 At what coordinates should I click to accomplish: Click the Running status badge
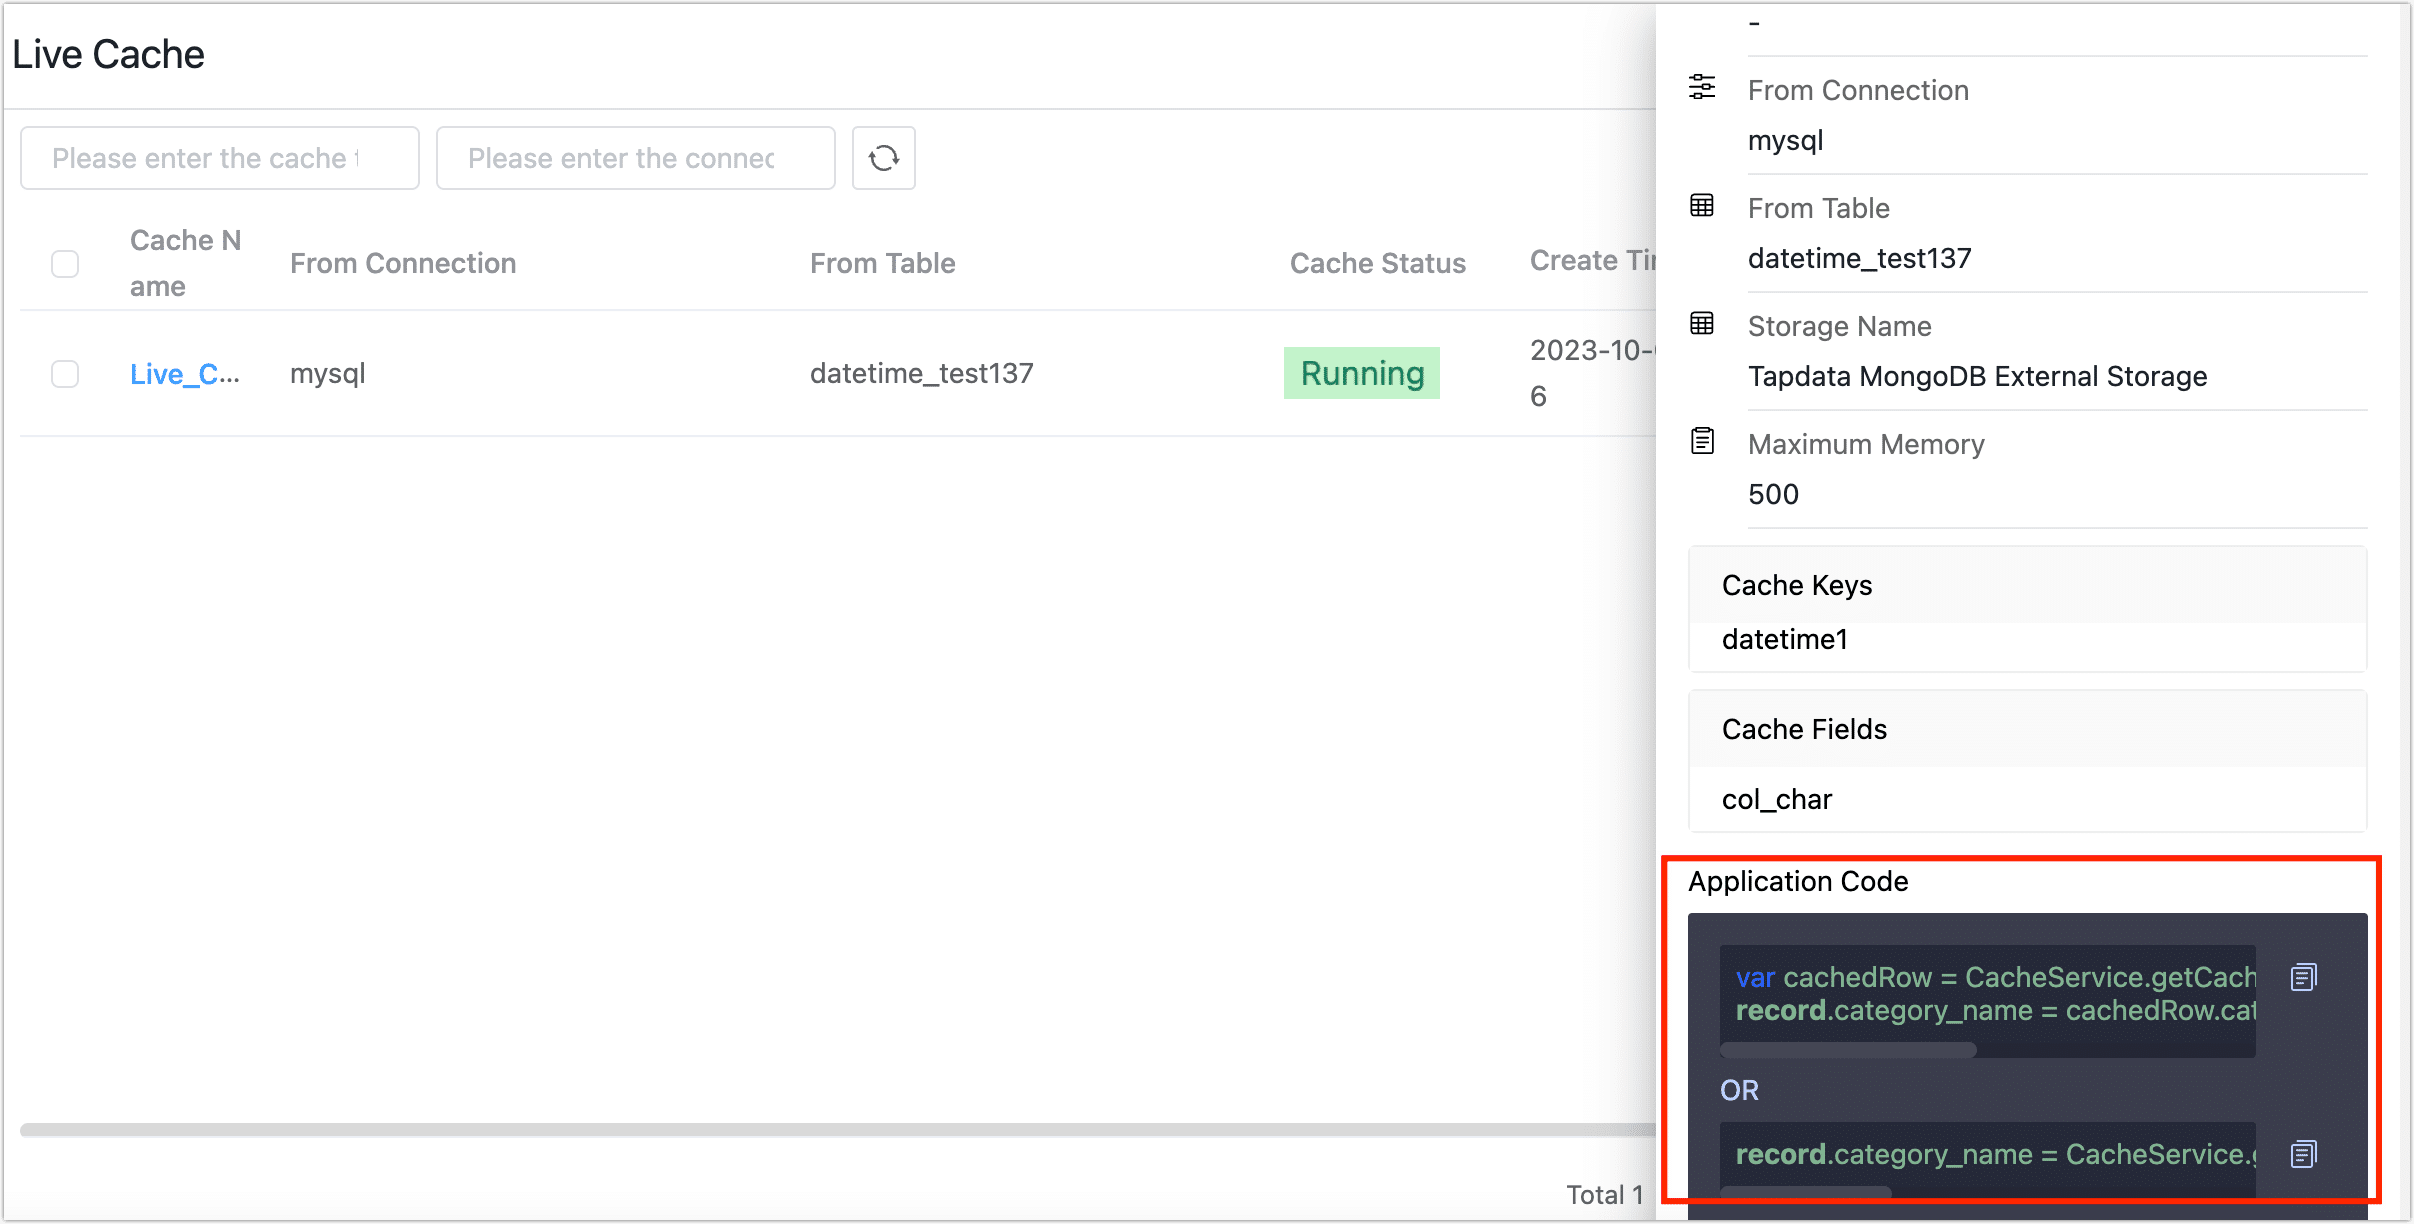click(1361, 374)
